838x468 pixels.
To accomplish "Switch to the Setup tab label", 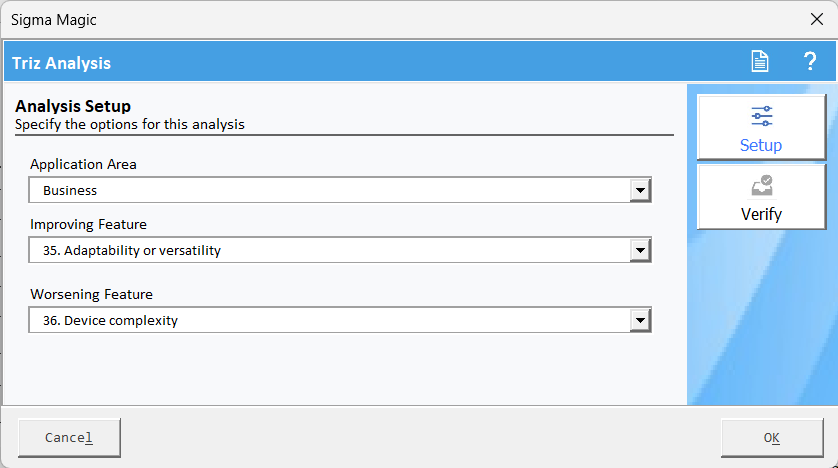I will point(761,145).
